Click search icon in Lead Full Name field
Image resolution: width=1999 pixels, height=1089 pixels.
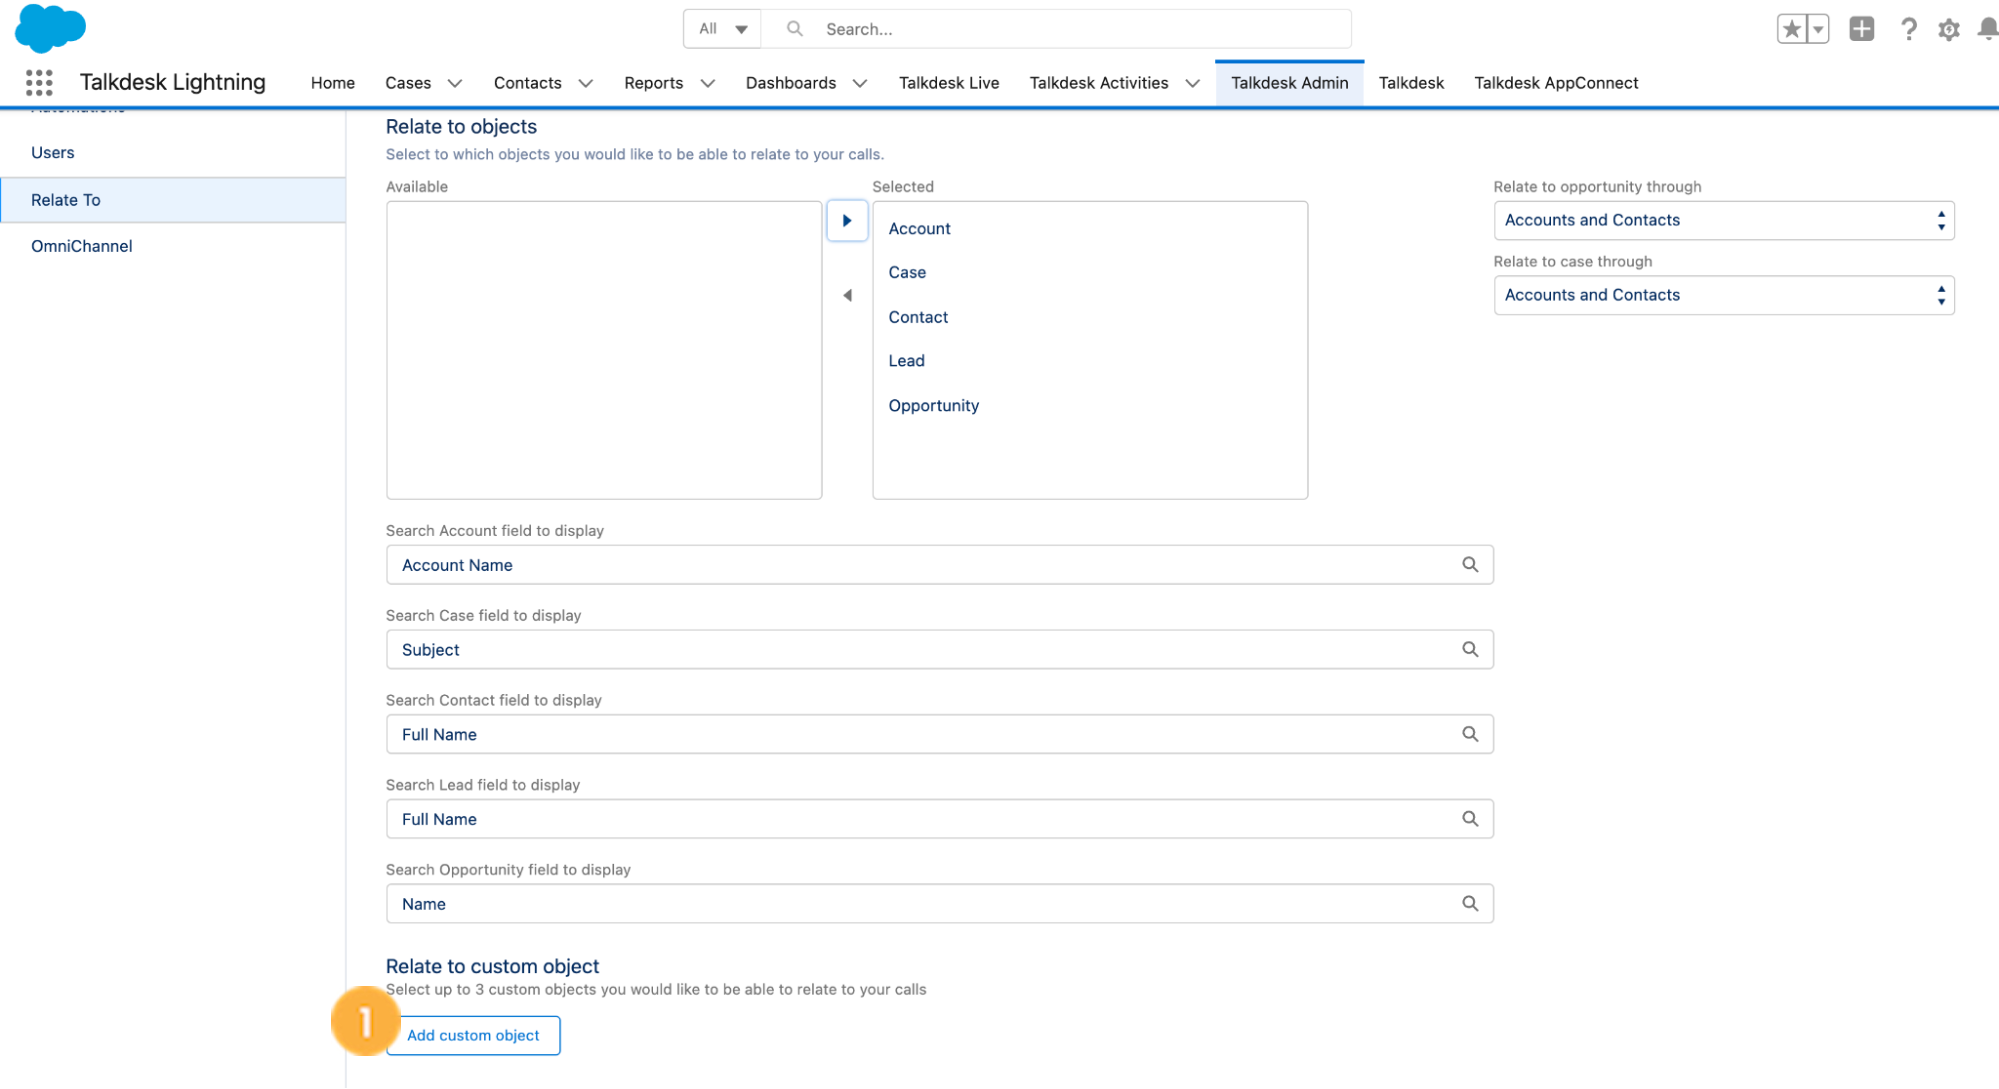1470,819
